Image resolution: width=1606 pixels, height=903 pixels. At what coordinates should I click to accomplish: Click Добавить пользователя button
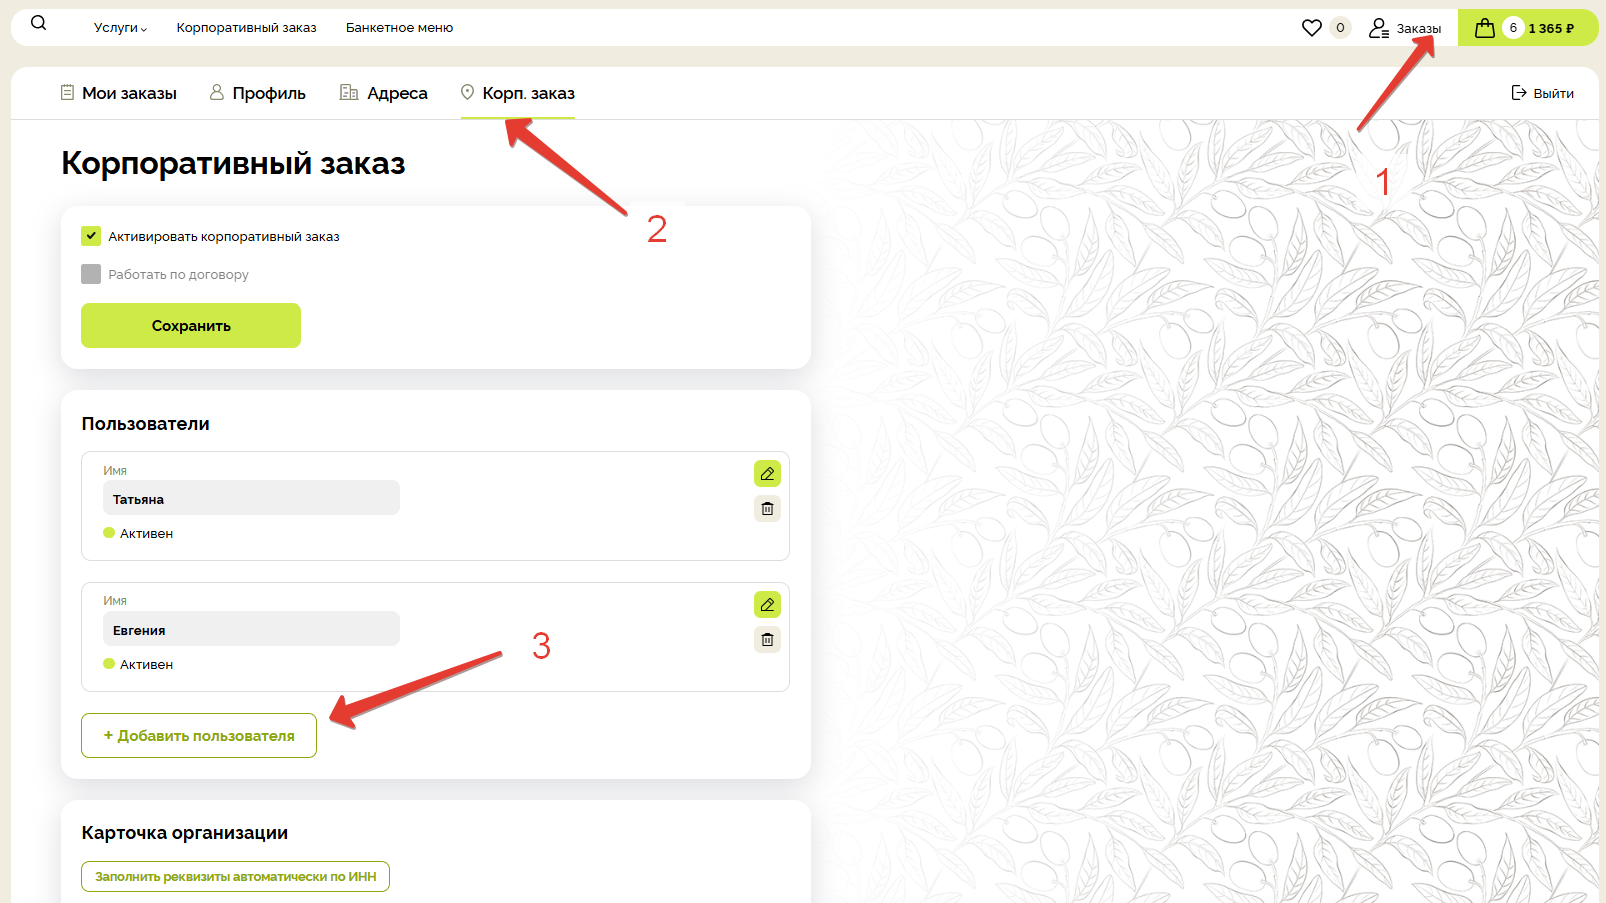(199, 736)
